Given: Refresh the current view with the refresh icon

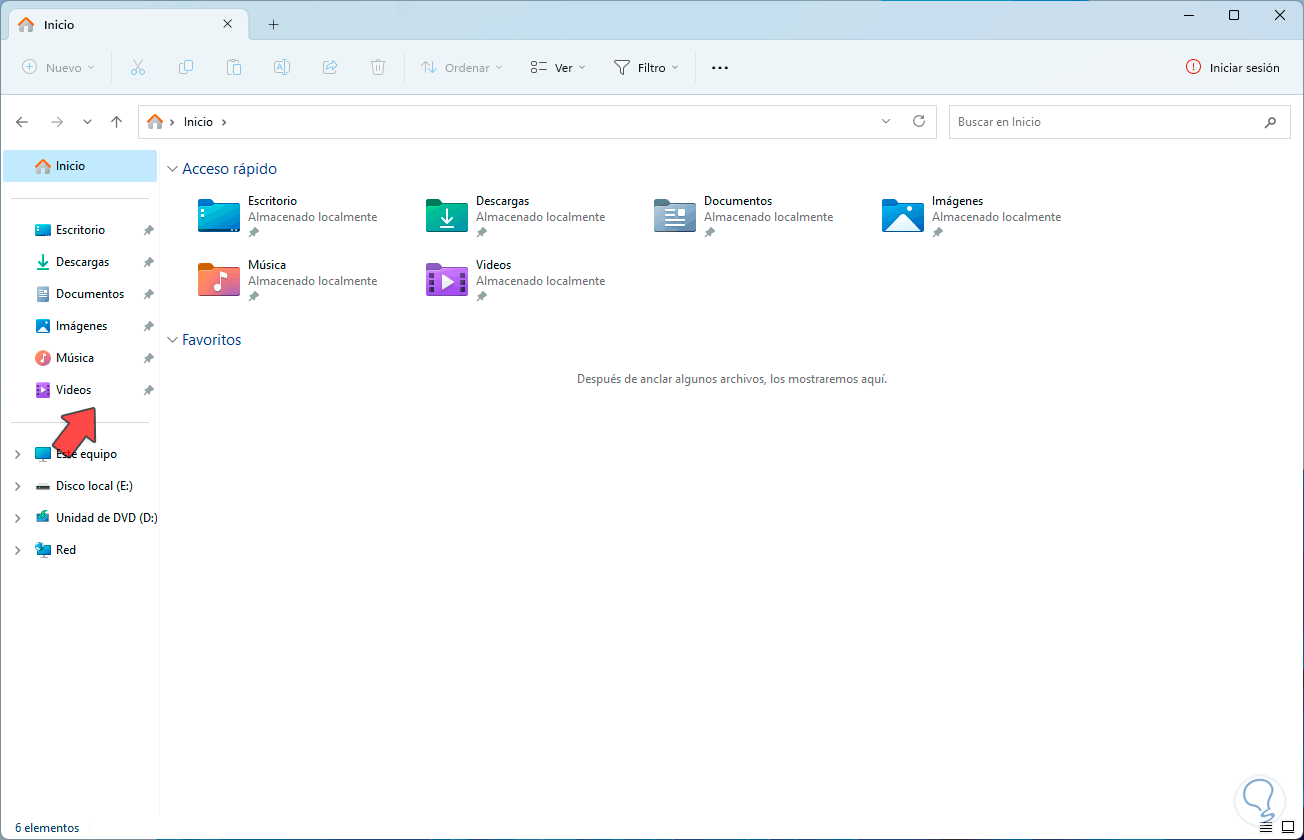Looking at the screenshot, I should (919, 121).
